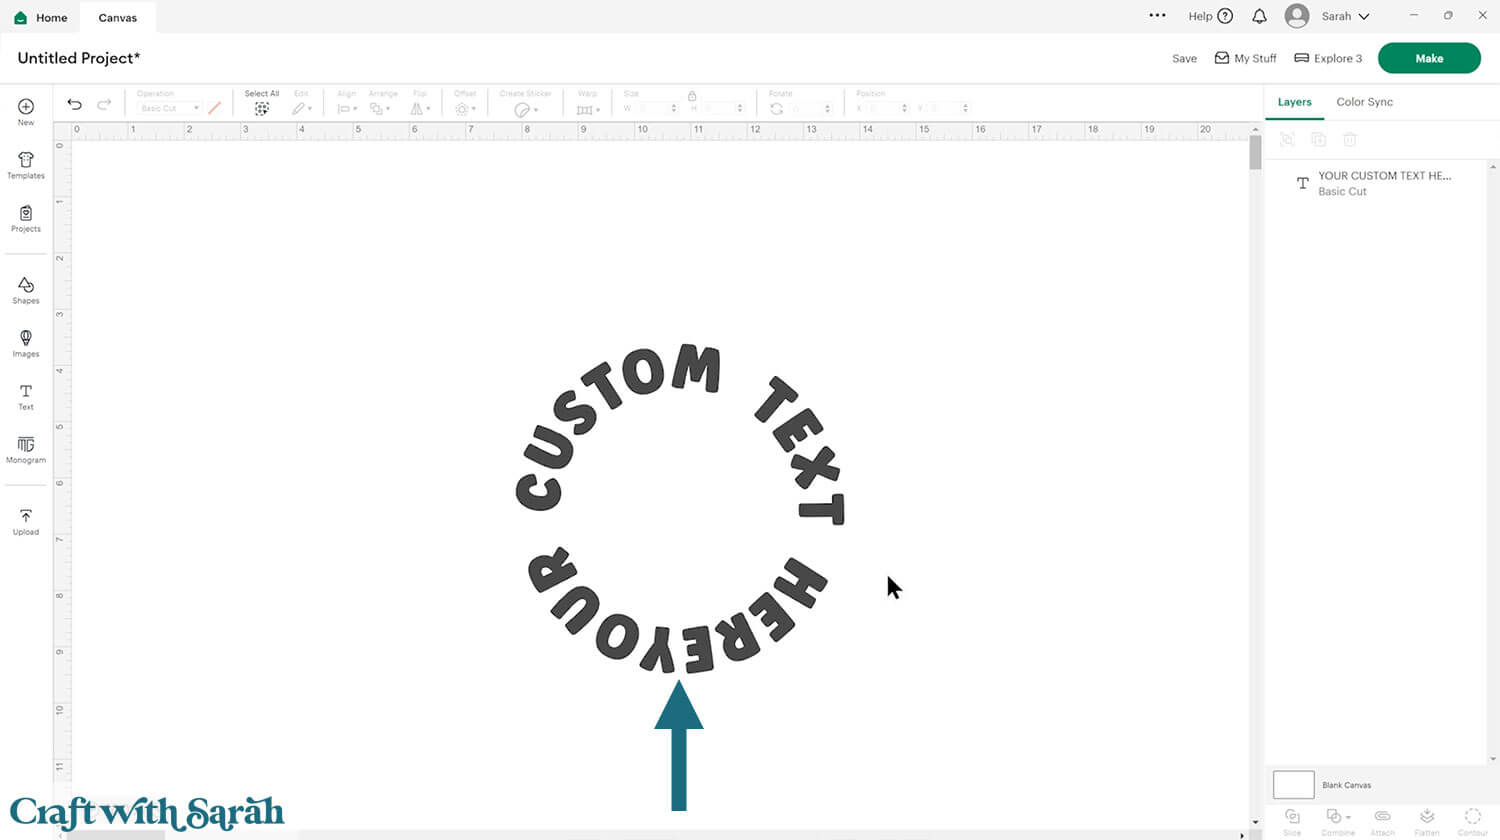Click the Flatten tool

[1427, 821]
